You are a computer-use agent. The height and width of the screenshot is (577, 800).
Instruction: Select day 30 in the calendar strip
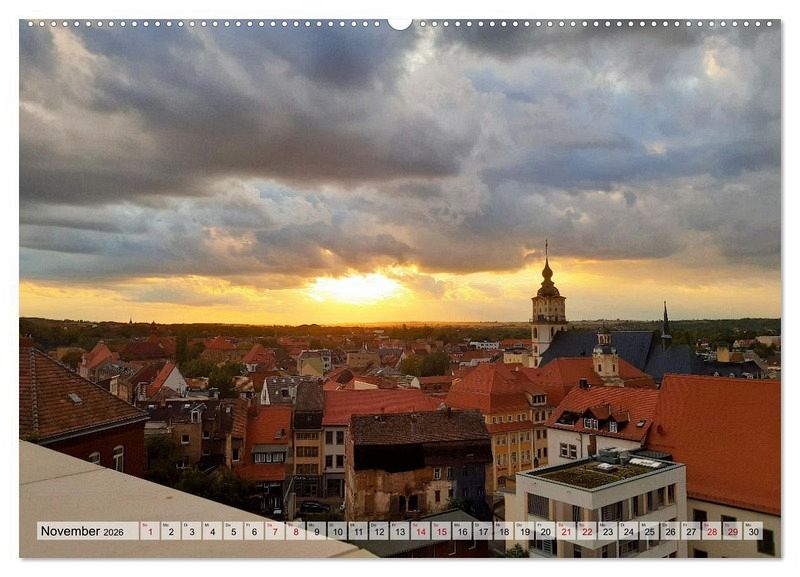754,531
